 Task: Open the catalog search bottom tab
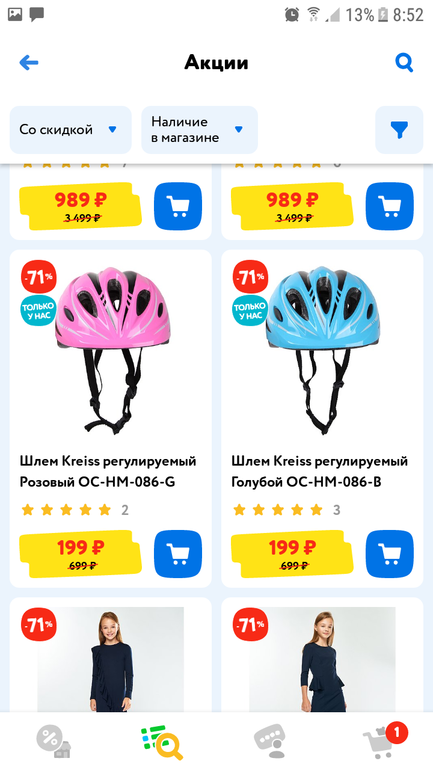tap(162, 742)
